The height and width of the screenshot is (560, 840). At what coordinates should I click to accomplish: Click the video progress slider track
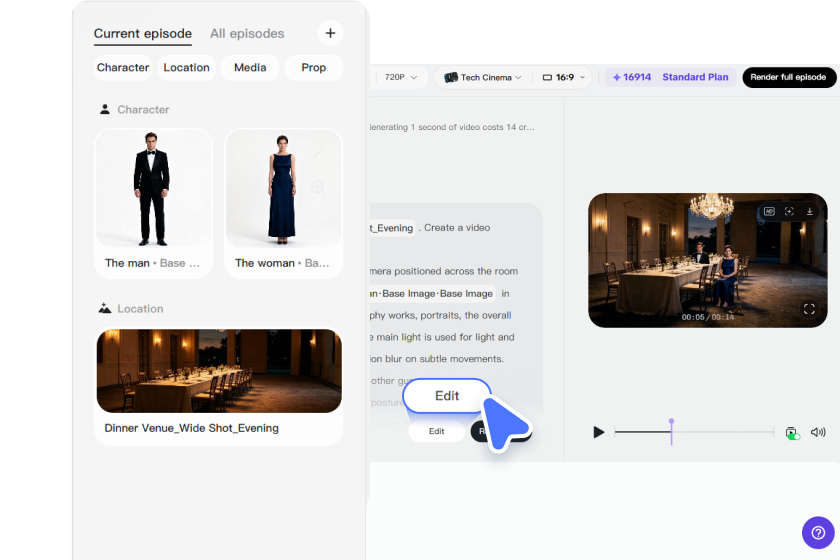pyautogui.click(x=694, y=431)
